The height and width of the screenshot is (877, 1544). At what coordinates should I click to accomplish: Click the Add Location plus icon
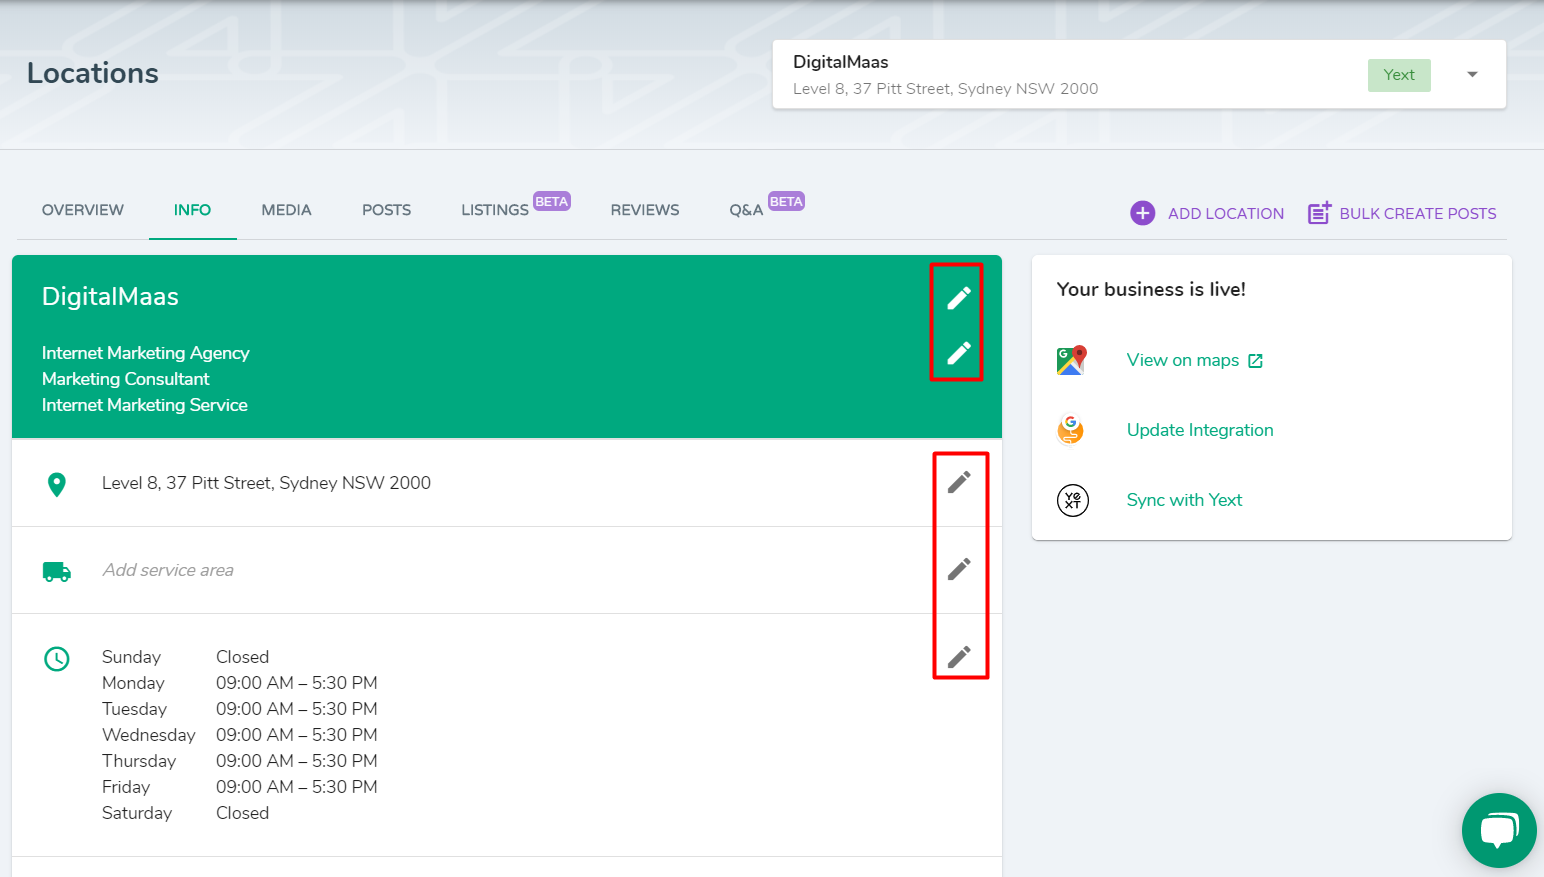tap(1142, 213)
